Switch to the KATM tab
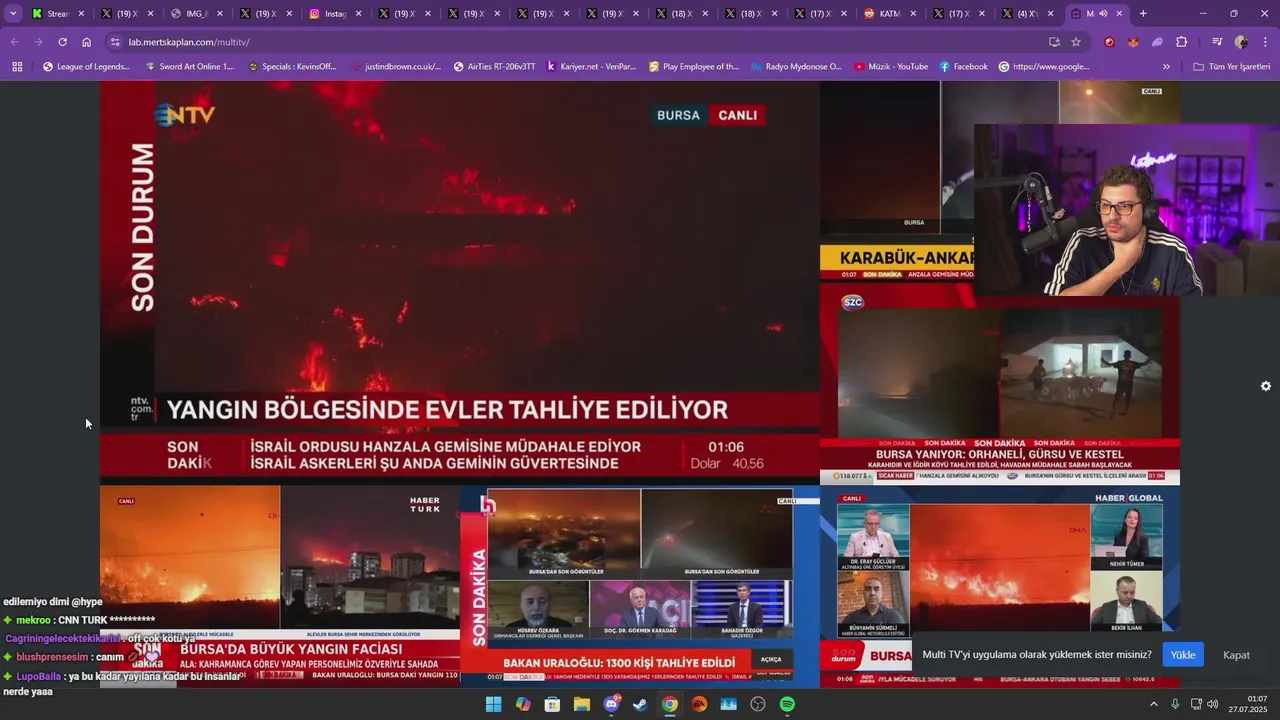1280x720 pixels. 888,14
